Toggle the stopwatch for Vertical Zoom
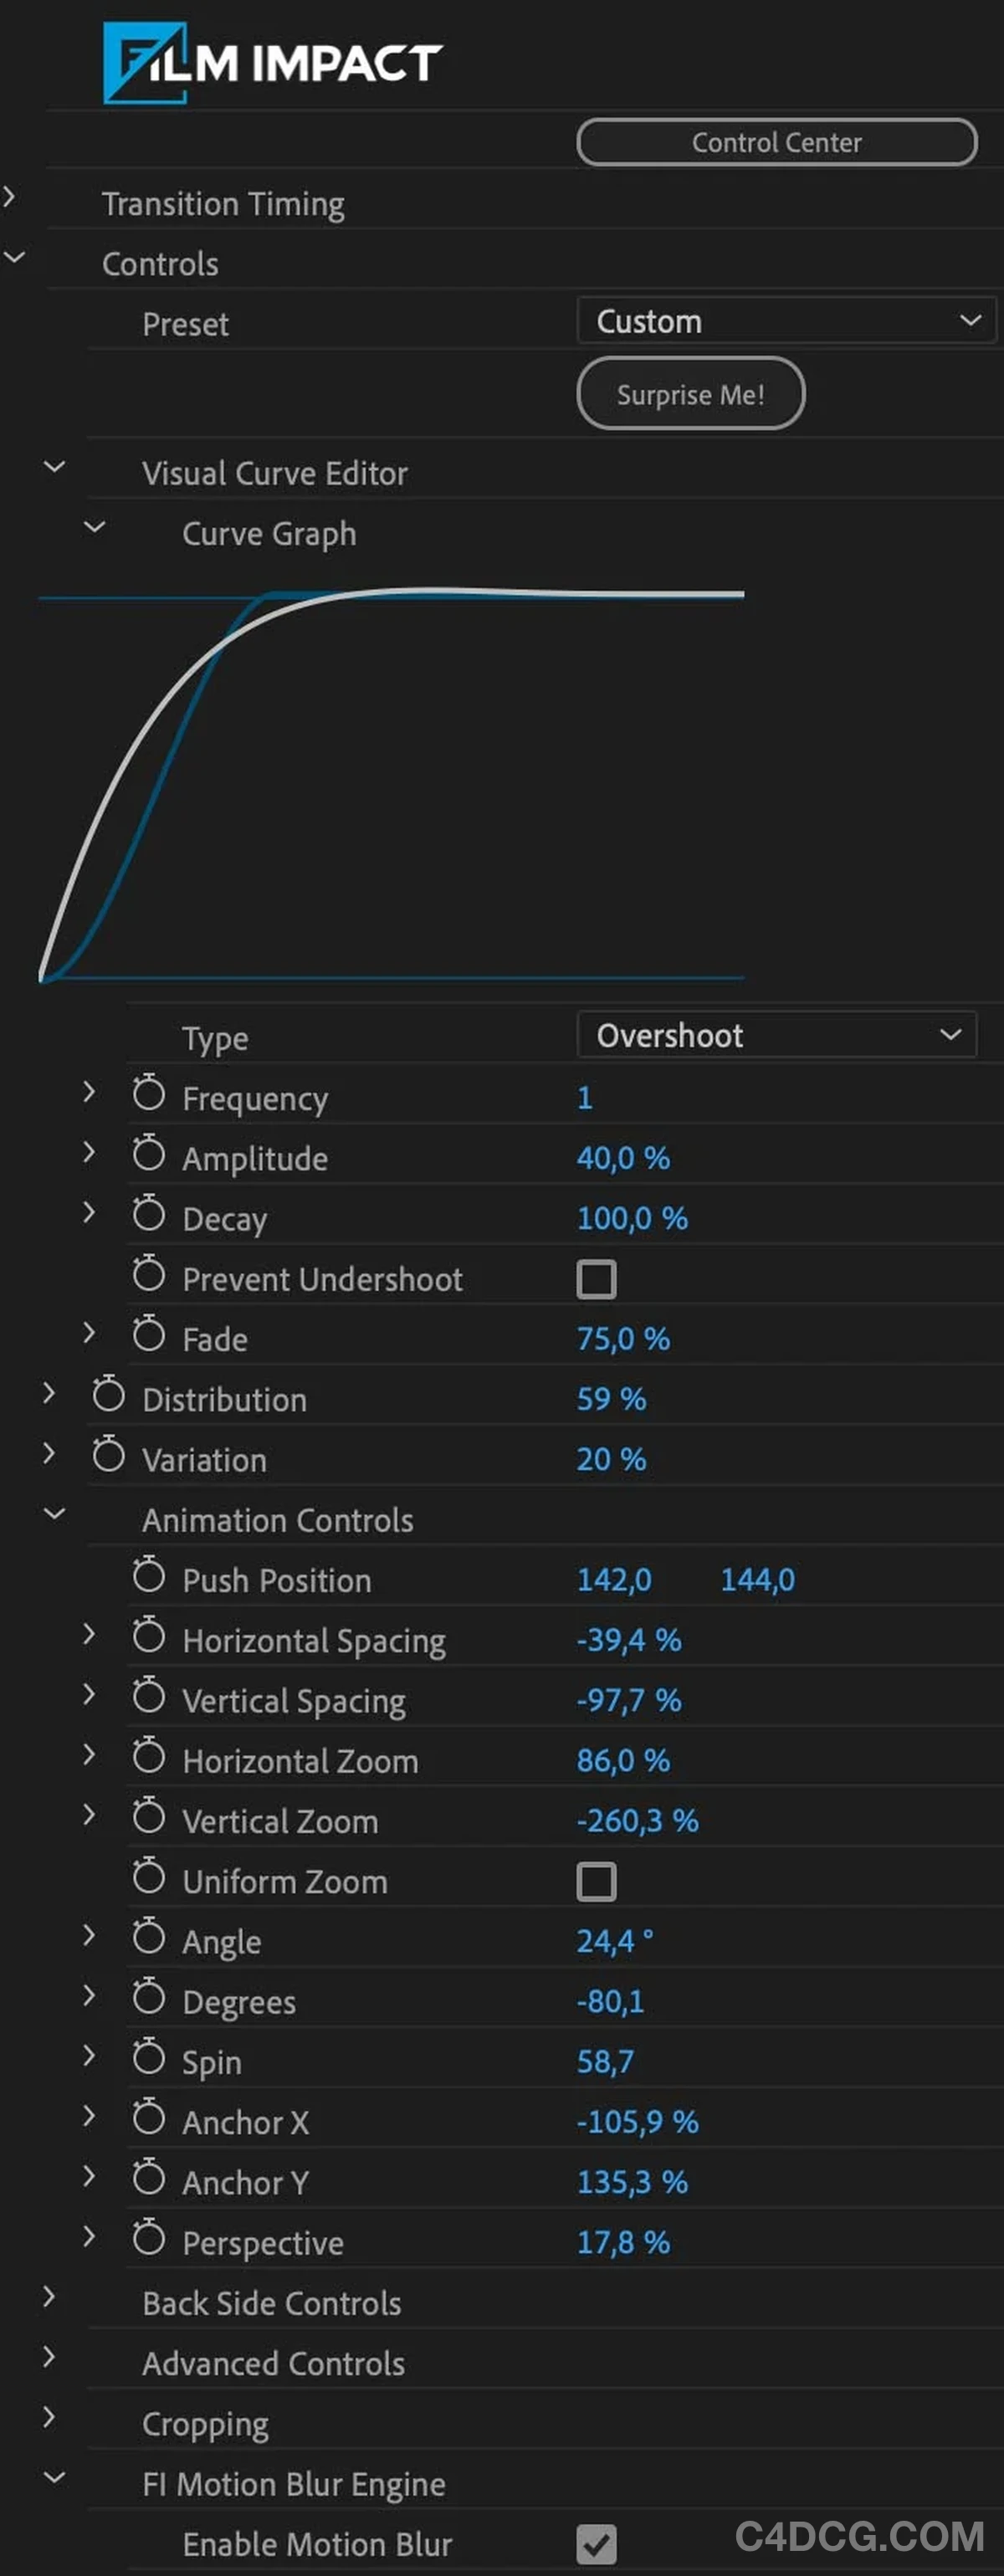Screen dimensions: 1004x2576 coord(148,1816)
